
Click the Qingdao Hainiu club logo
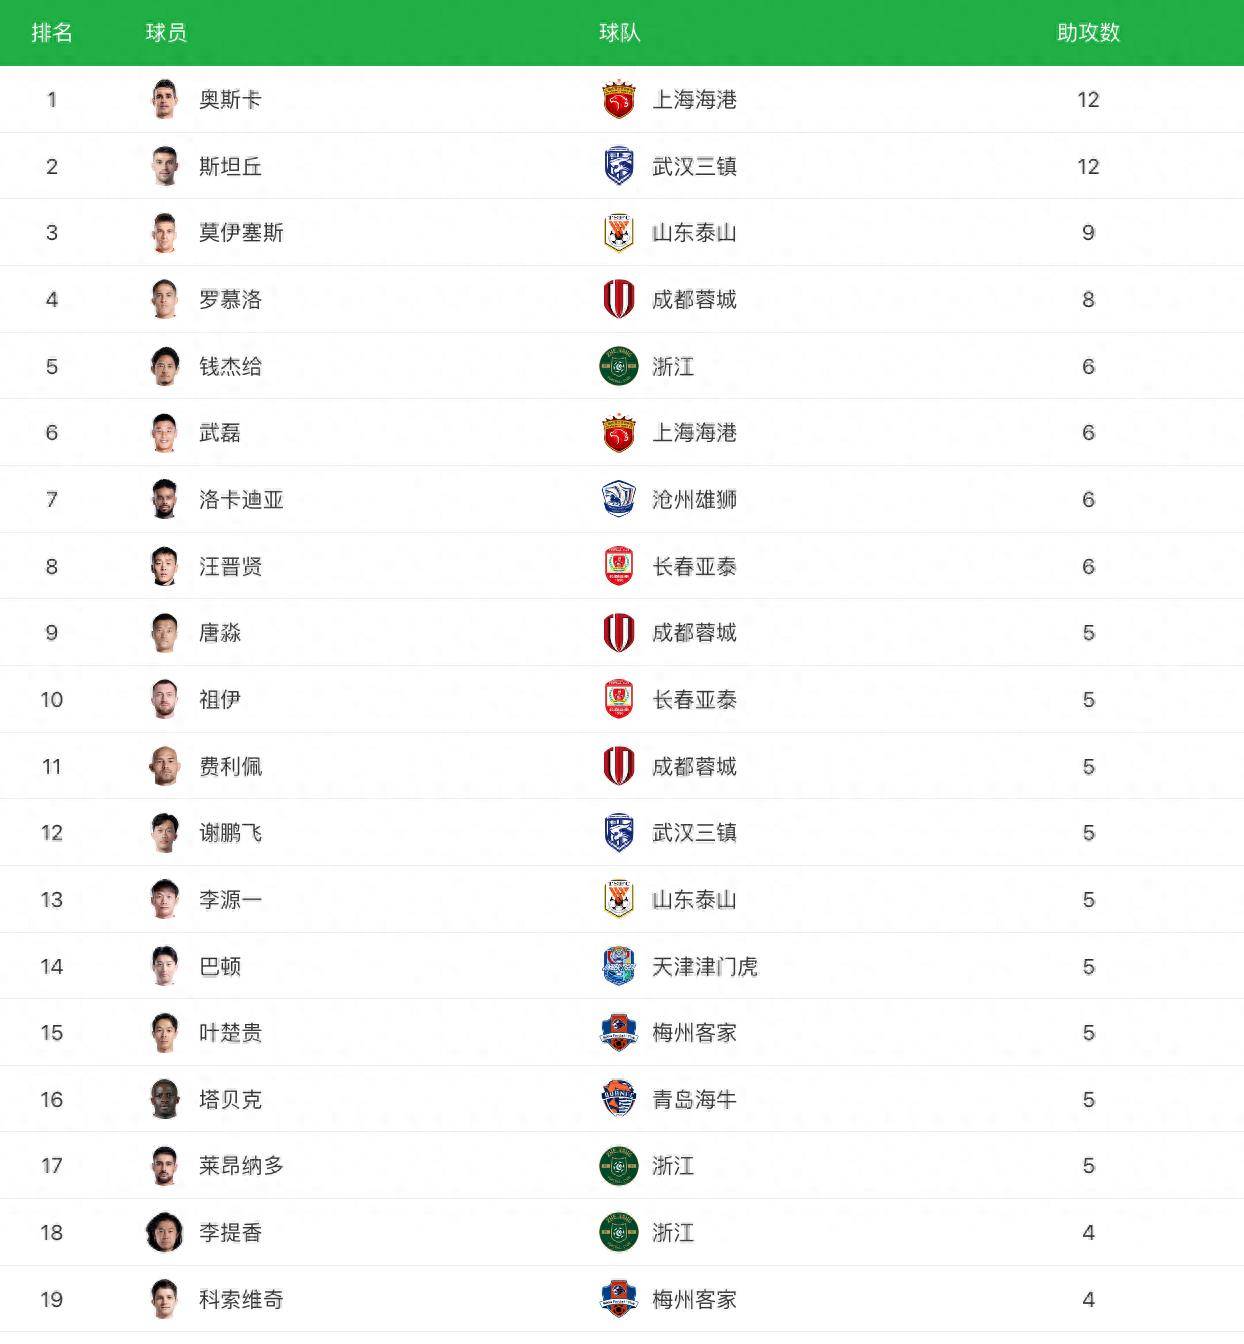pos(619,1099)
